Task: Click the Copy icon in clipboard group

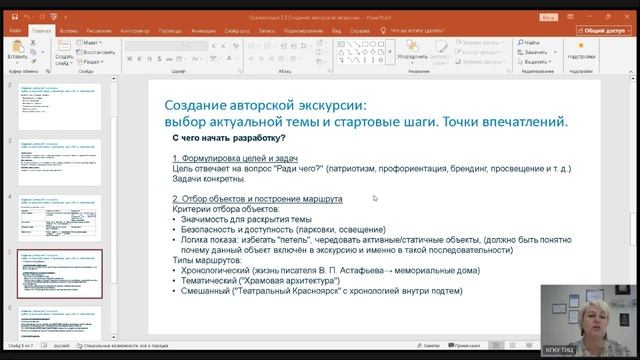Action: click(x=33, y=52)
